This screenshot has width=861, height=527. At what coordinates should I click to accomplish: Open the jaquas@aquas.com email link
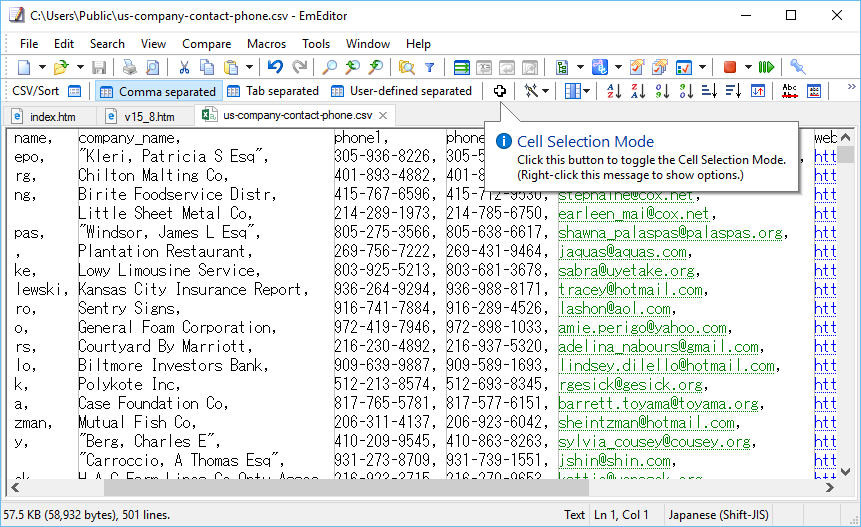click(622, 252)
